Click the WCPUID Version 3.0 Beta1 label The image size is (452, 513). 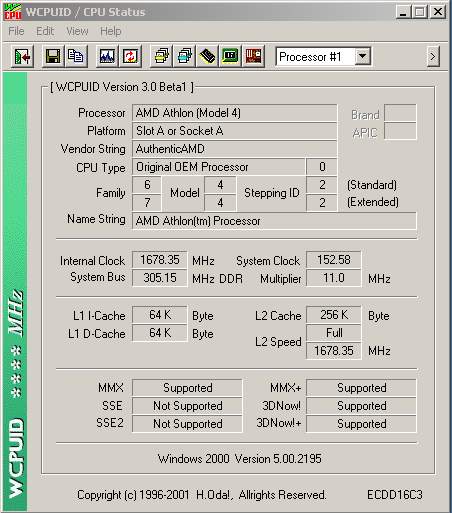click(122, 87)
